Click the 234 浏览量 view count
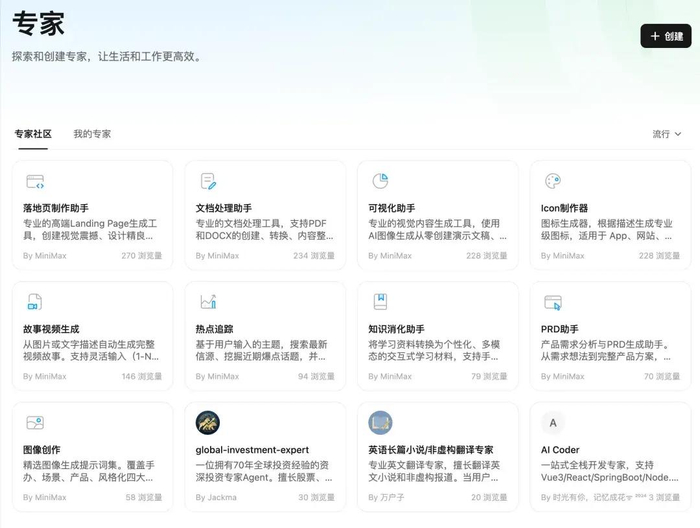 314,256
